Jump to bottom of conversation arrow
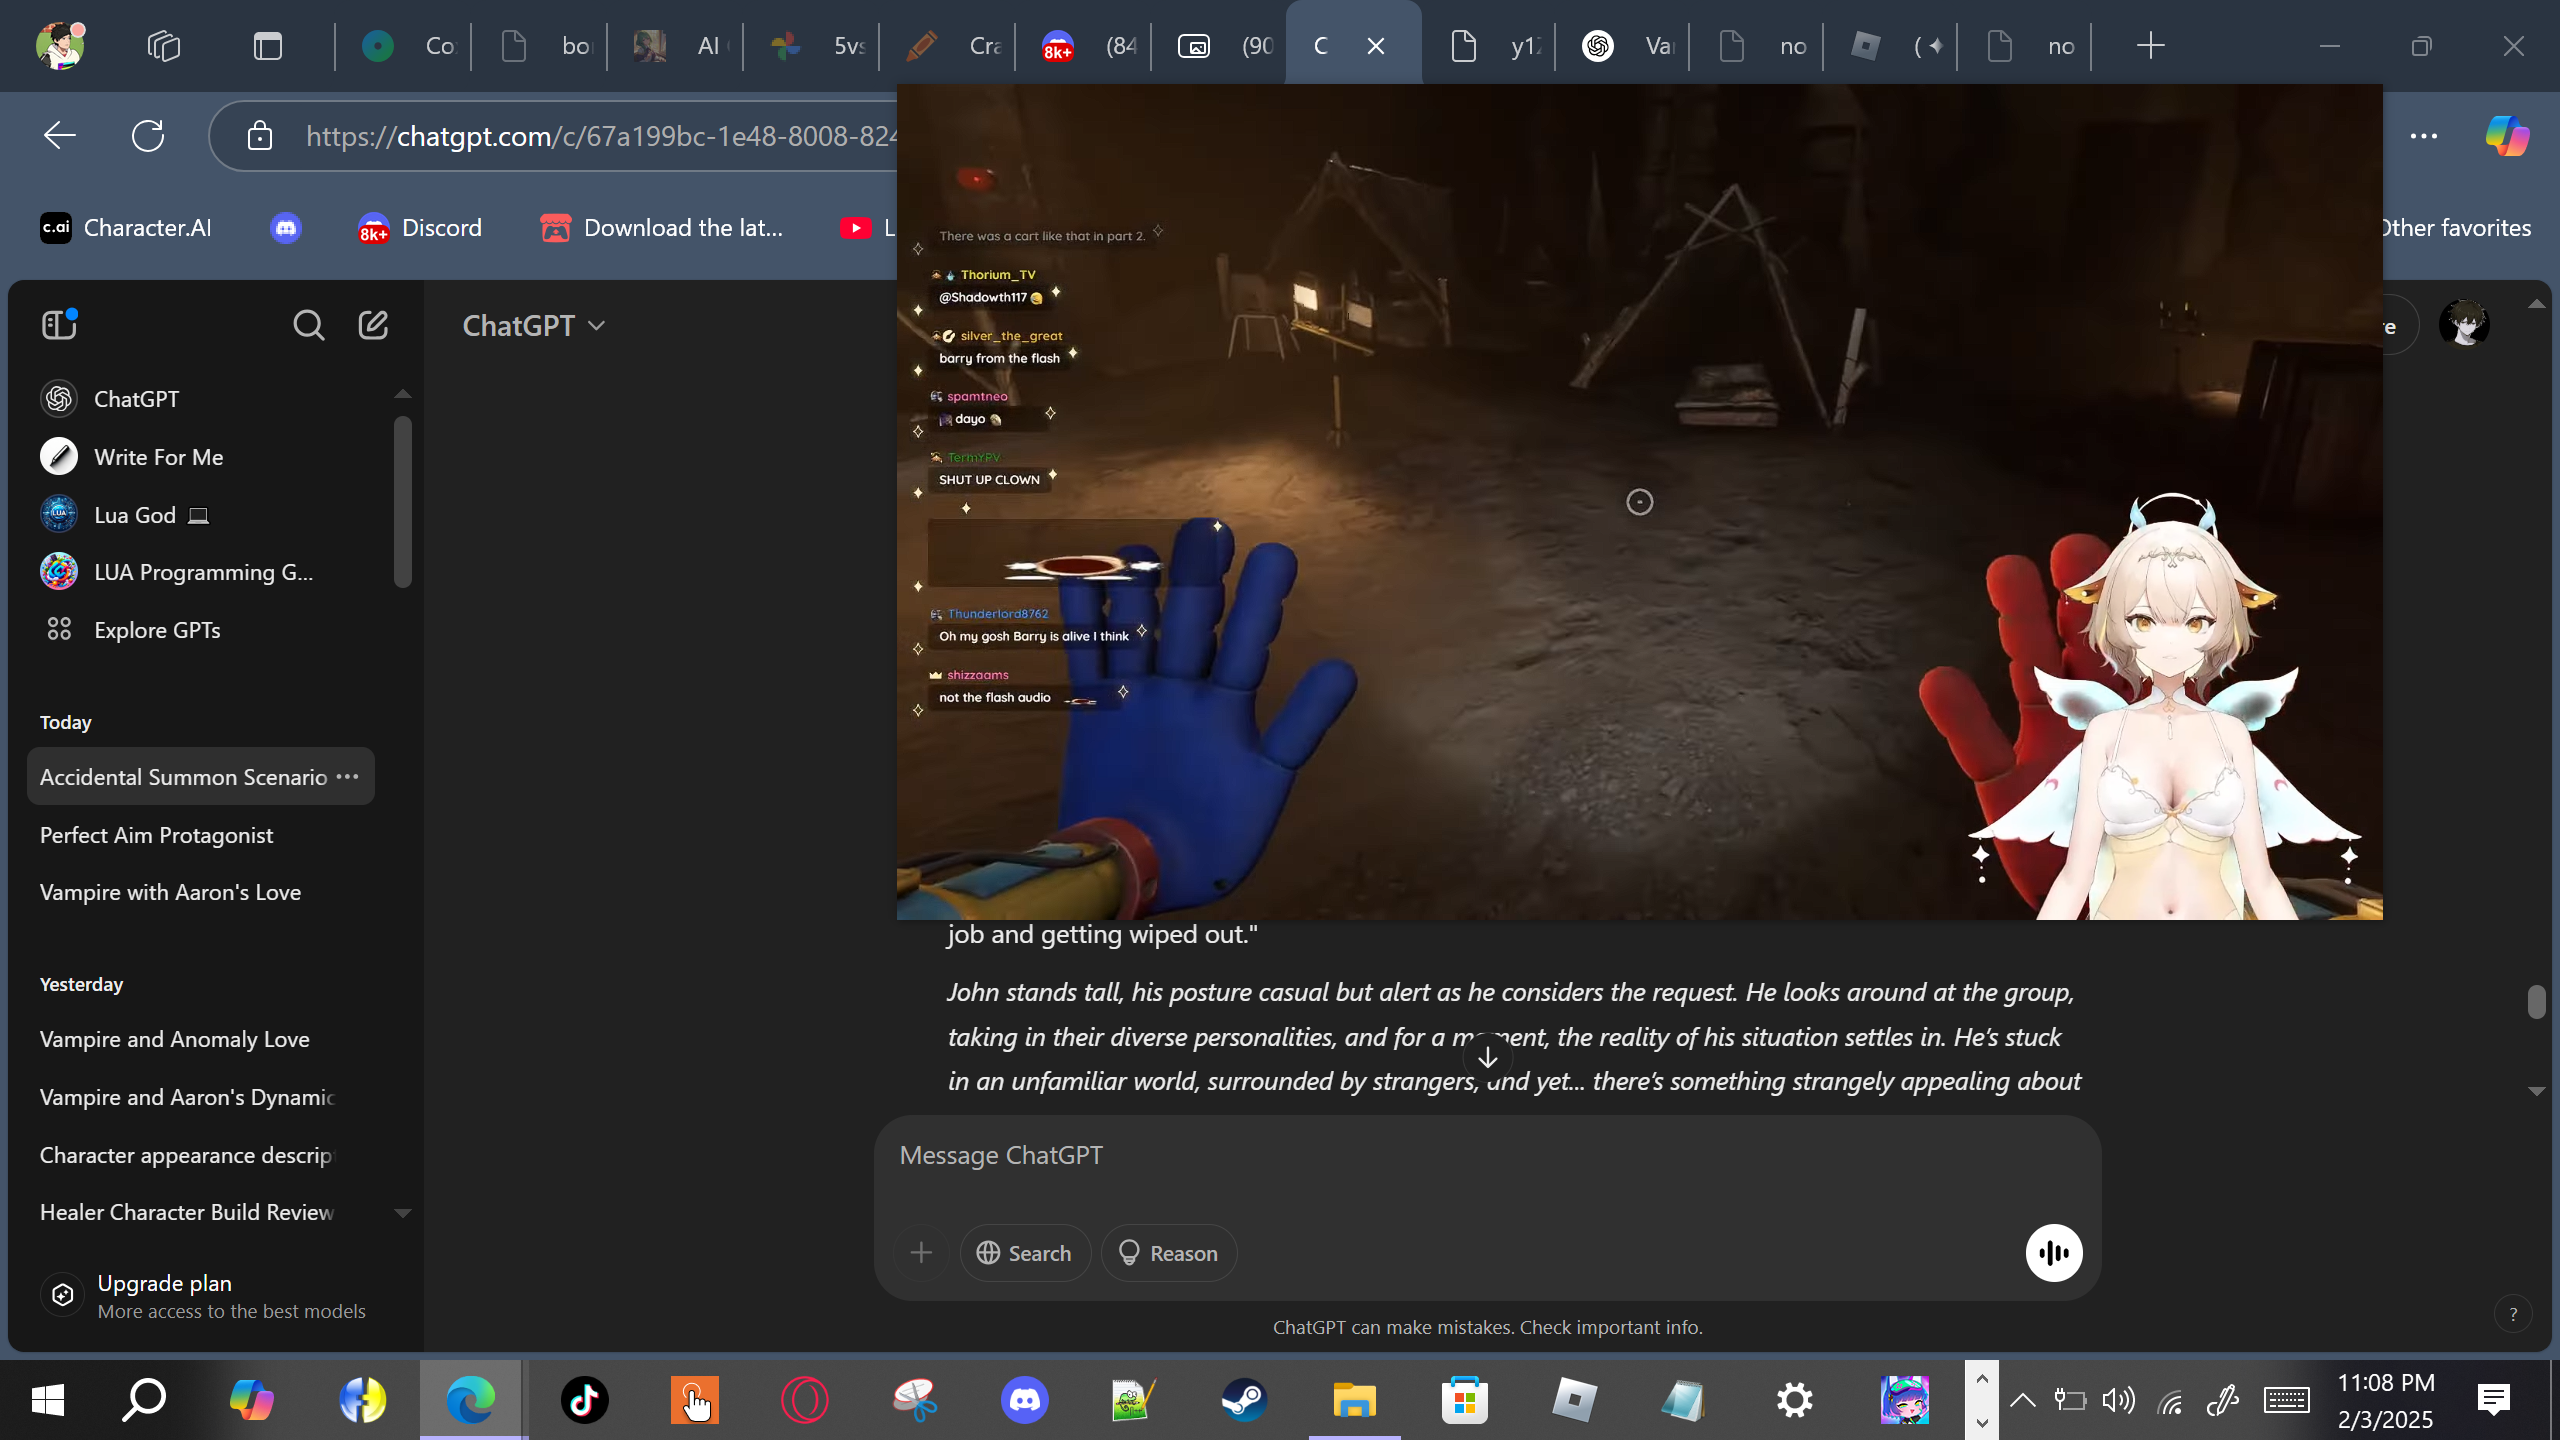This screenshot has width=2560, height=1440. click(1488, 1057)
